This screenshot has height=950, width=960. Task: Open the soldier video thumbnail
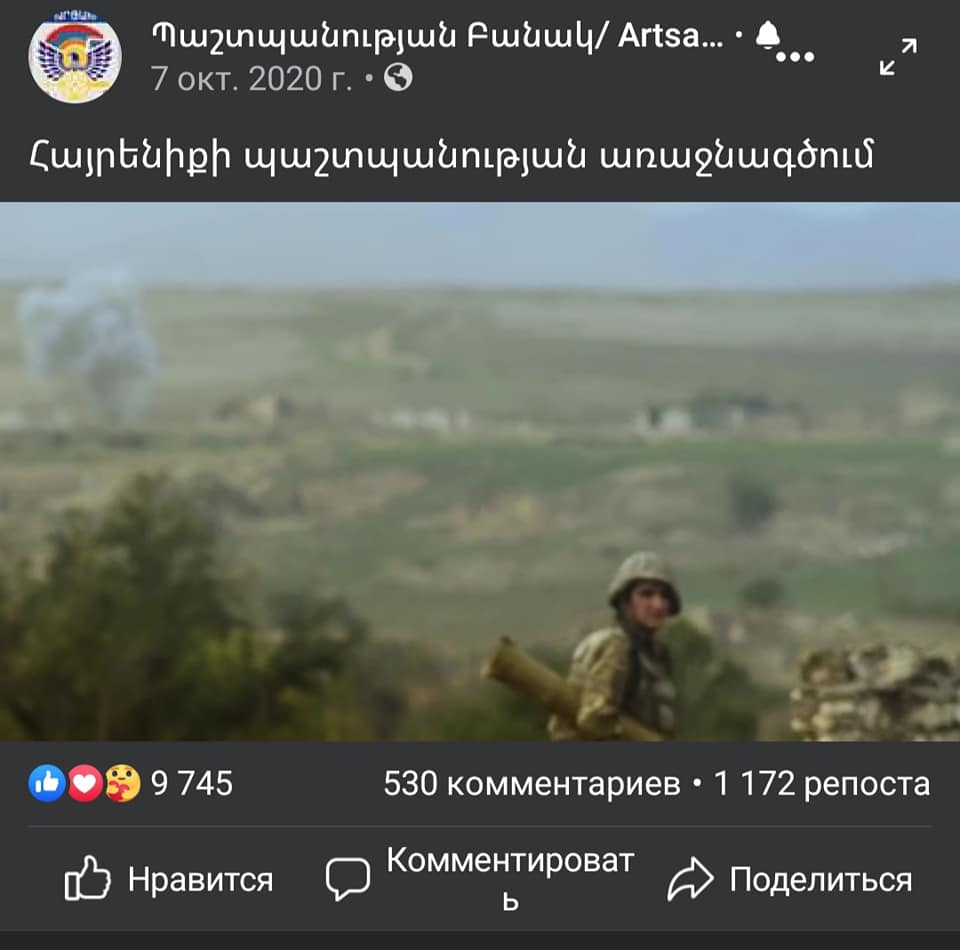tap(480, 471)
